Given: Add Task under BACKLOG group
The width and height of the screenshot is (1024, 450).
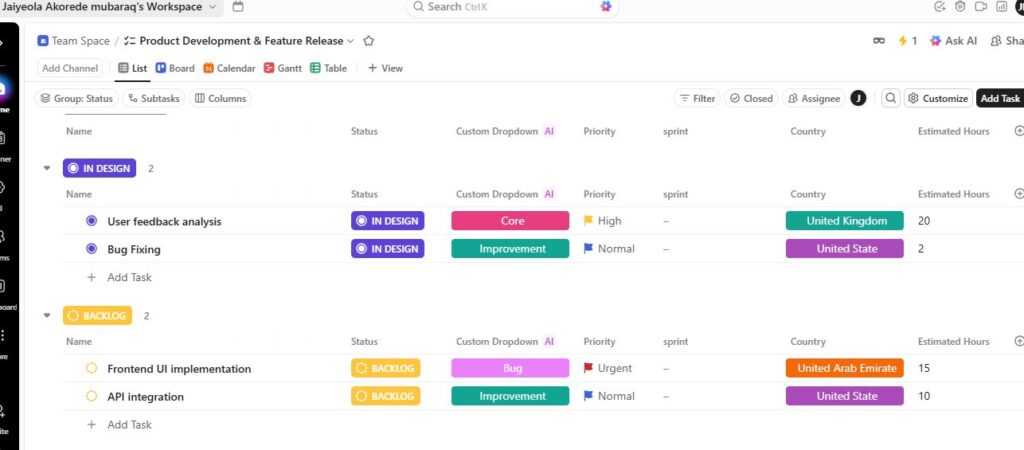Looking at the screenshot, I should tap(120, 425).
